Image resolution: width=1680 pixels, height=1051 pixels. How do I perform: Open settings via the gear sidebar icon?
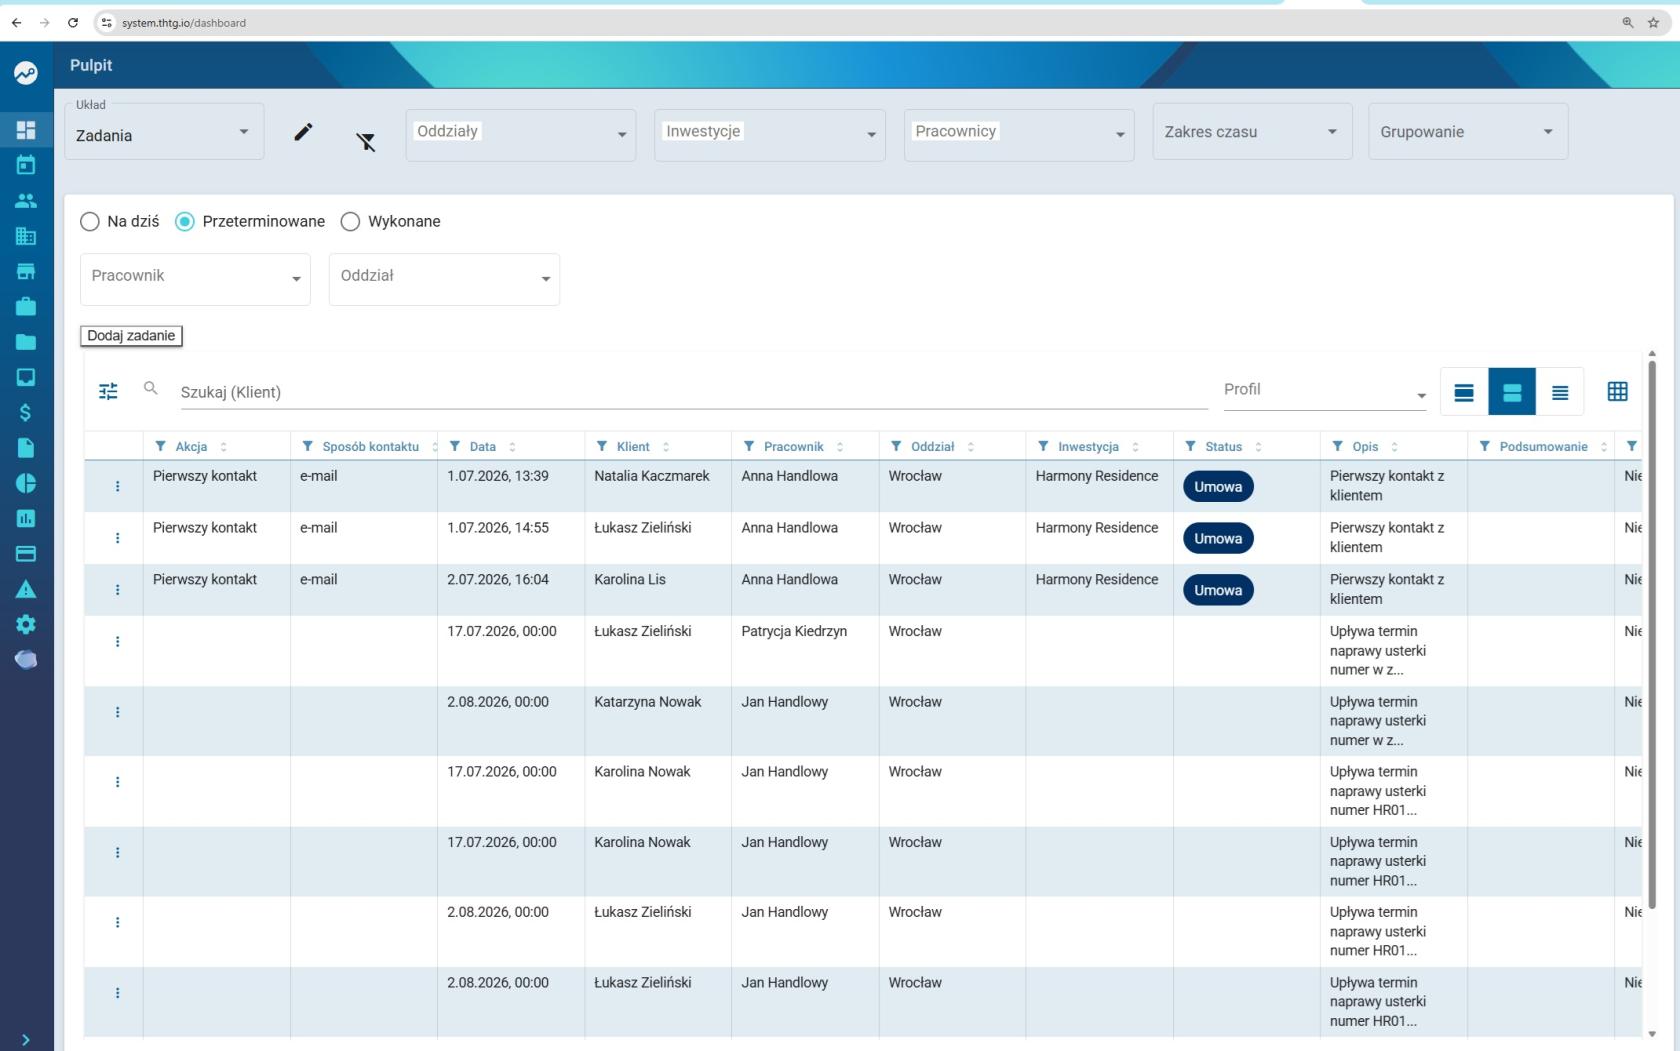coord(26,624)
